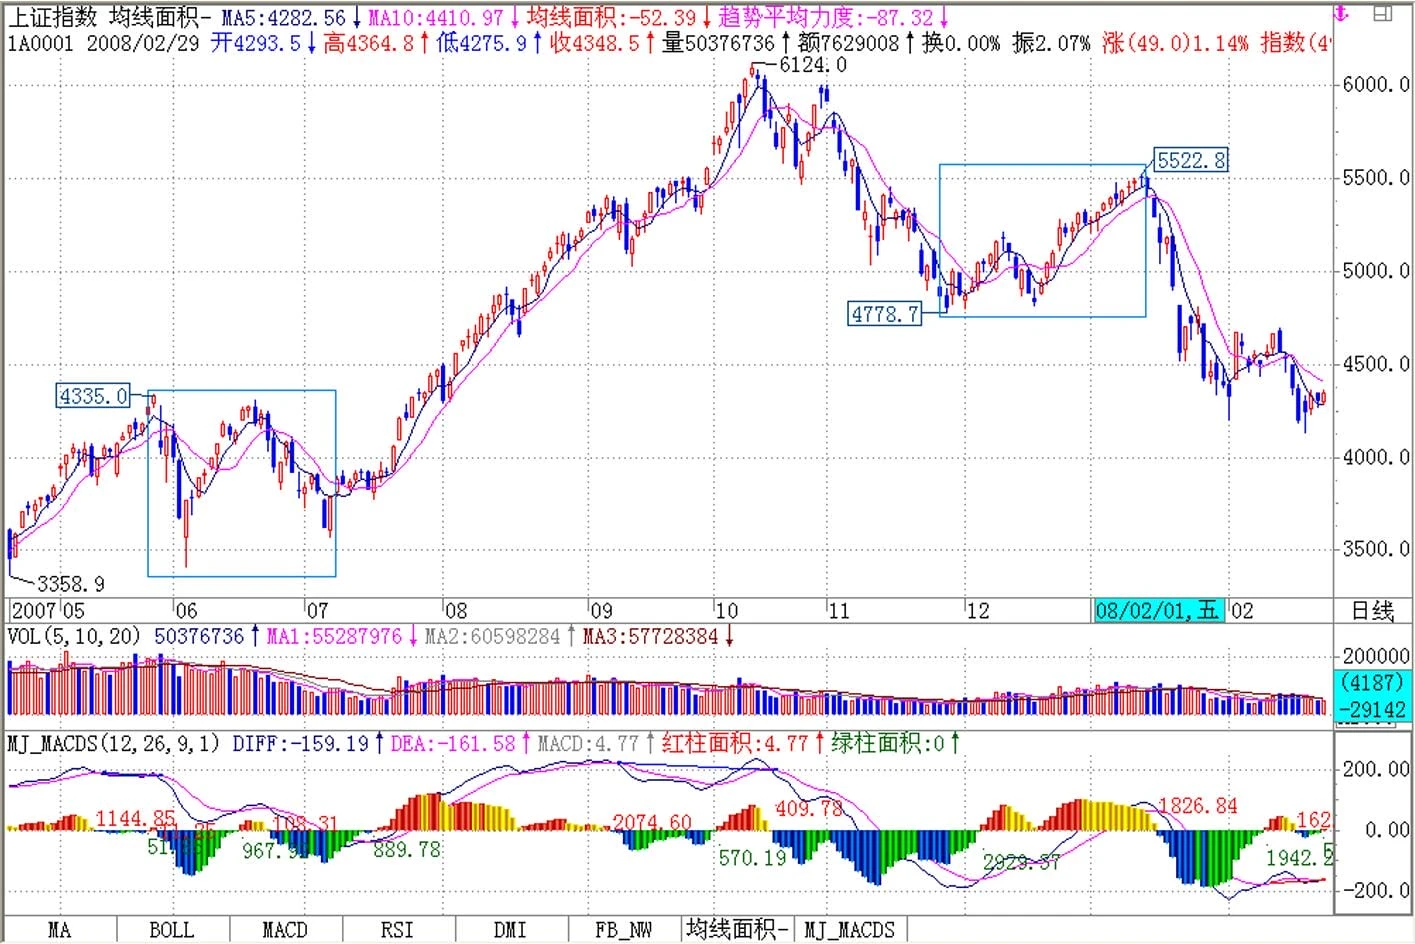Click the MJ_MACDS(12,26,9,1) indicator header
The width and height of the screenshot is (1415, 944).
[x=113, y=744]
